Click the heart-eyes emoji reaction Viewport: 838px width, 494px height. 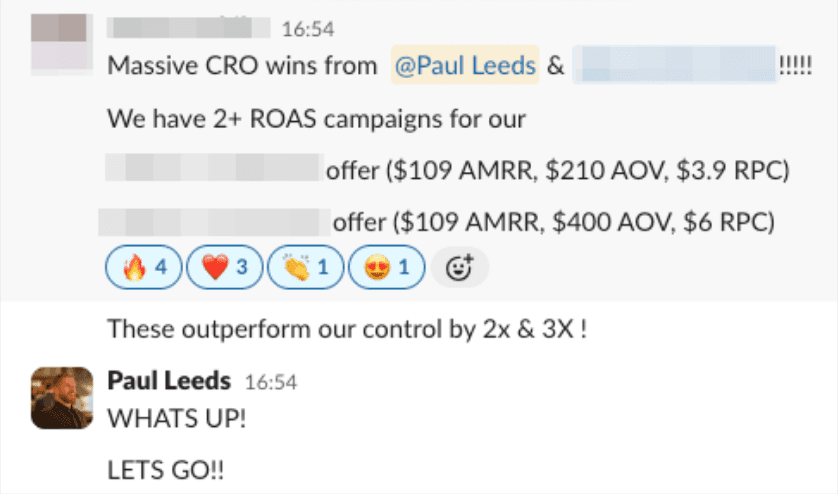(386, 267)
